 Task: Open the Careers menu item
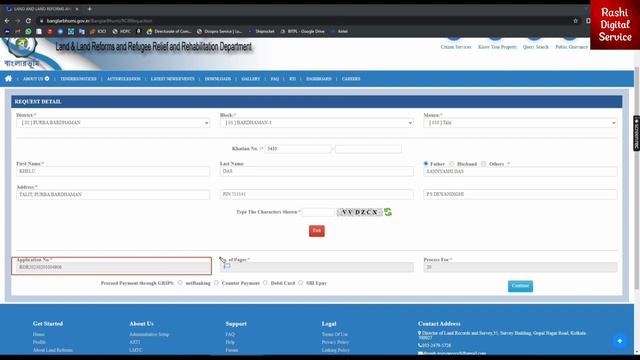(x=351, y=79)
